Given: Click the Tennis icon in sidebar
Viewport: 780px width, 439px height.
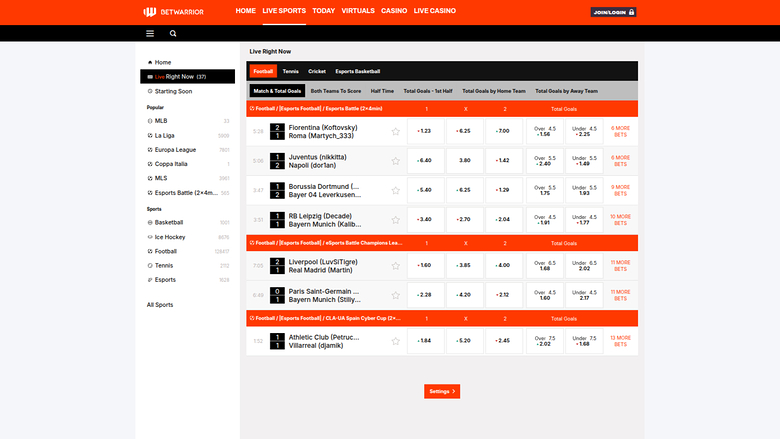Looking at the screenshot, I should [x=150, y=265].
